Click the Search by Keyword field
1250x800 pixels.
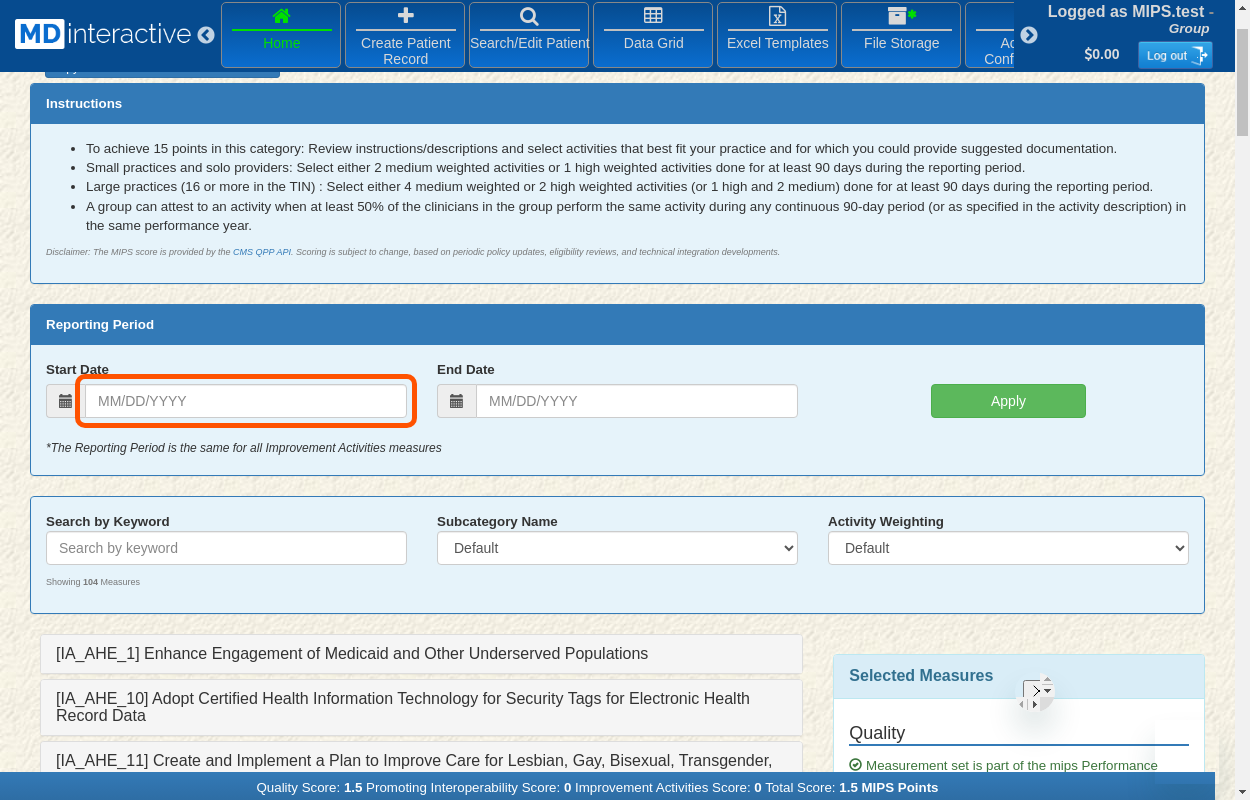pos(226,548)
